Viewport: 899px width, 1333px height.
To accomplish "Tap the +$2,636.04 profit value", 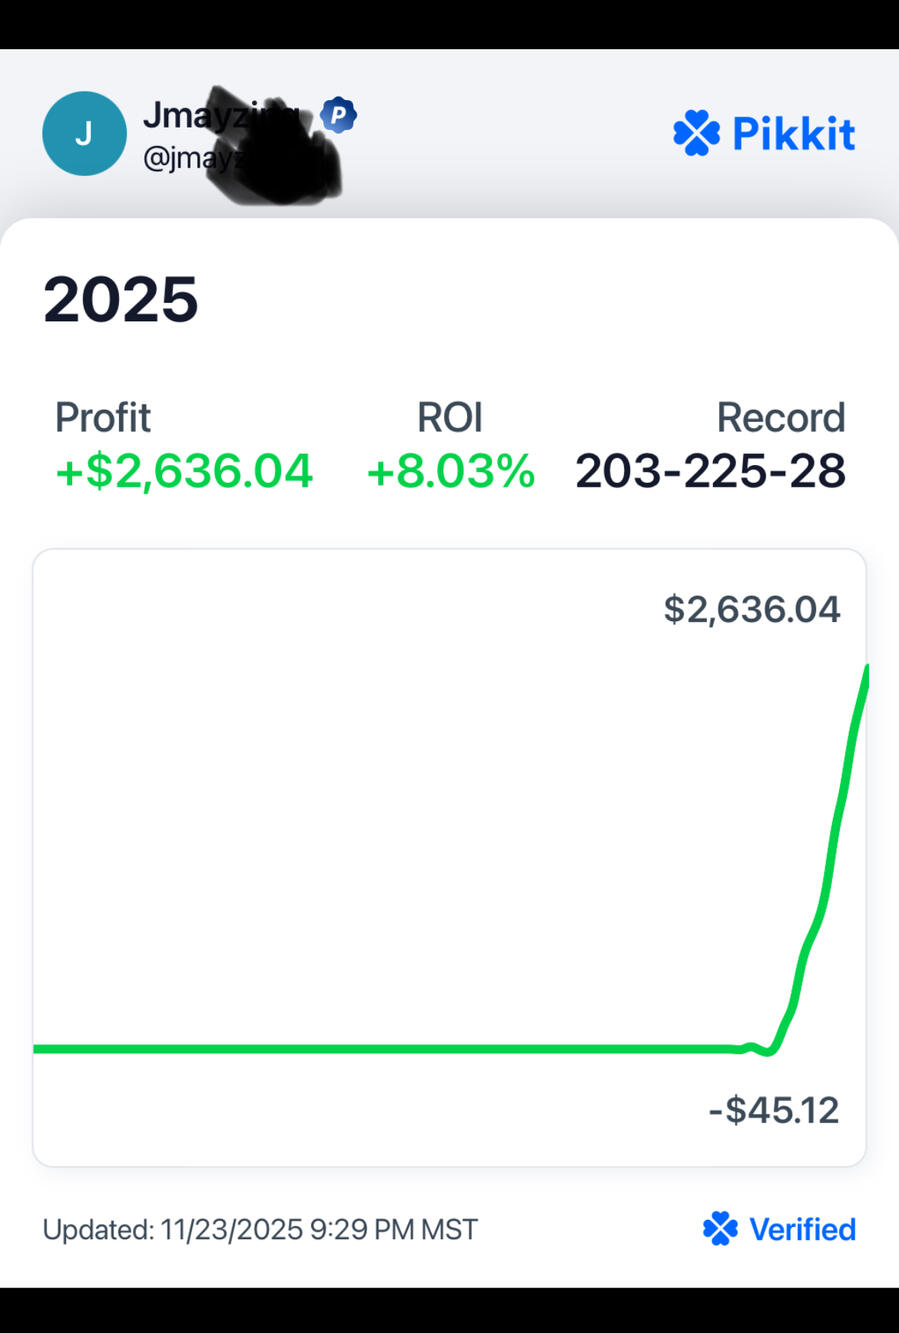I will [x=184, y=471].
